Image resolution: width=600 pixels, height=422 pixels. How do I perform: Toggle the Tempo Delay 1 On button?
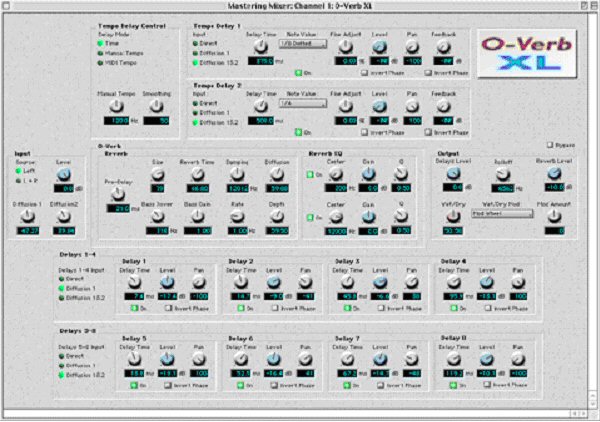click(298, 73)
